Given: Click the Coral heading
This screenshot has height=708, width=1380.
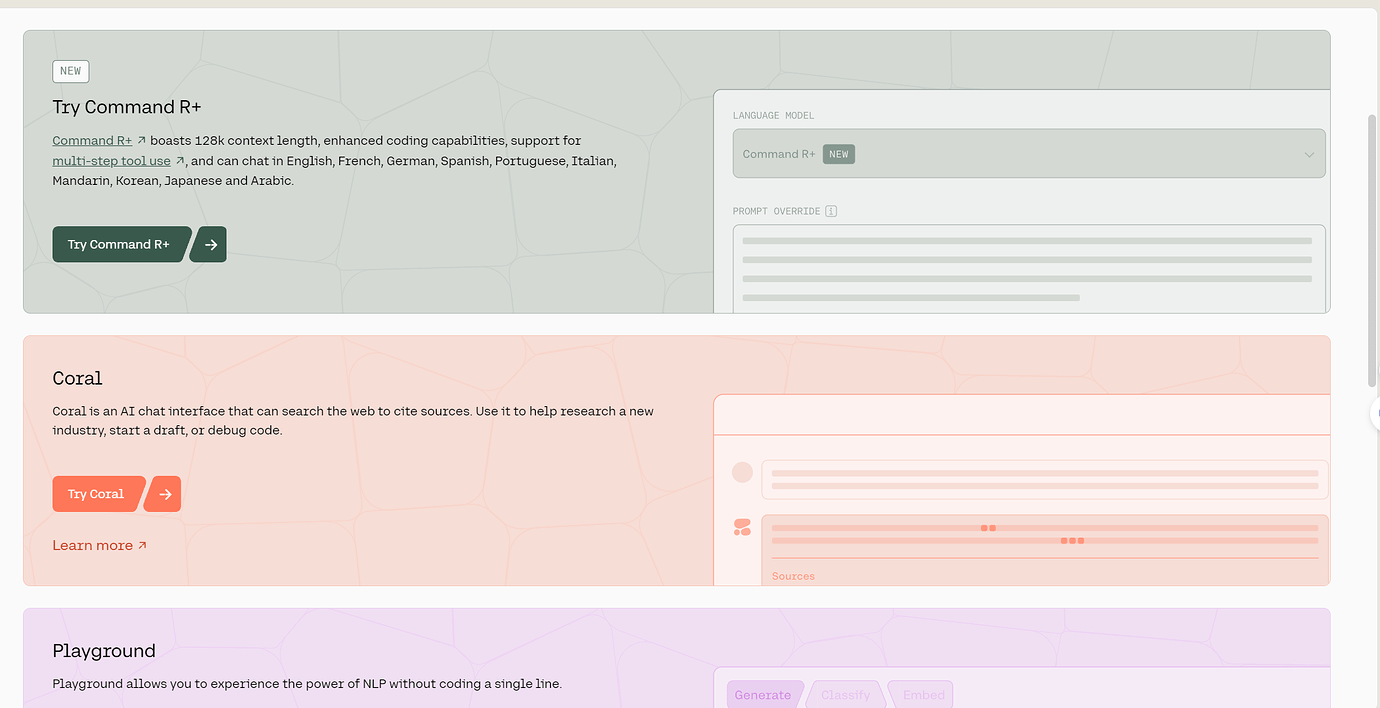Looking at the screenshot, I should click(78, 378).
